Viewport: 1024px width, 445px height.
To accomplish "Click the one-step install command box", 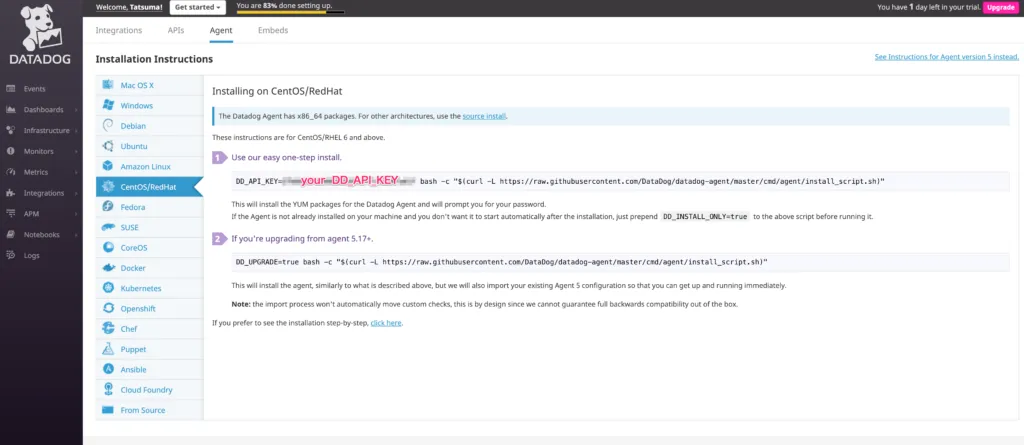I will 619,181.
